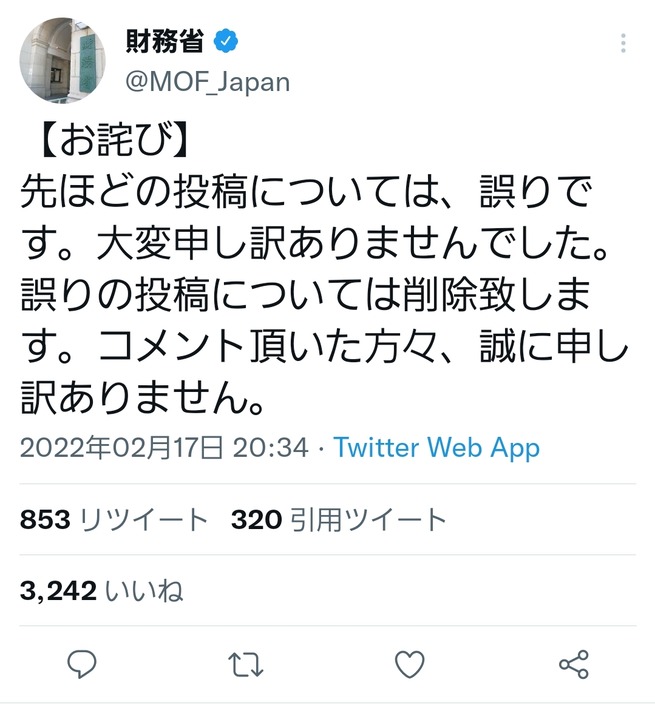
Task: Reply to the 財務省 tweet
Action: coord(81,664)
